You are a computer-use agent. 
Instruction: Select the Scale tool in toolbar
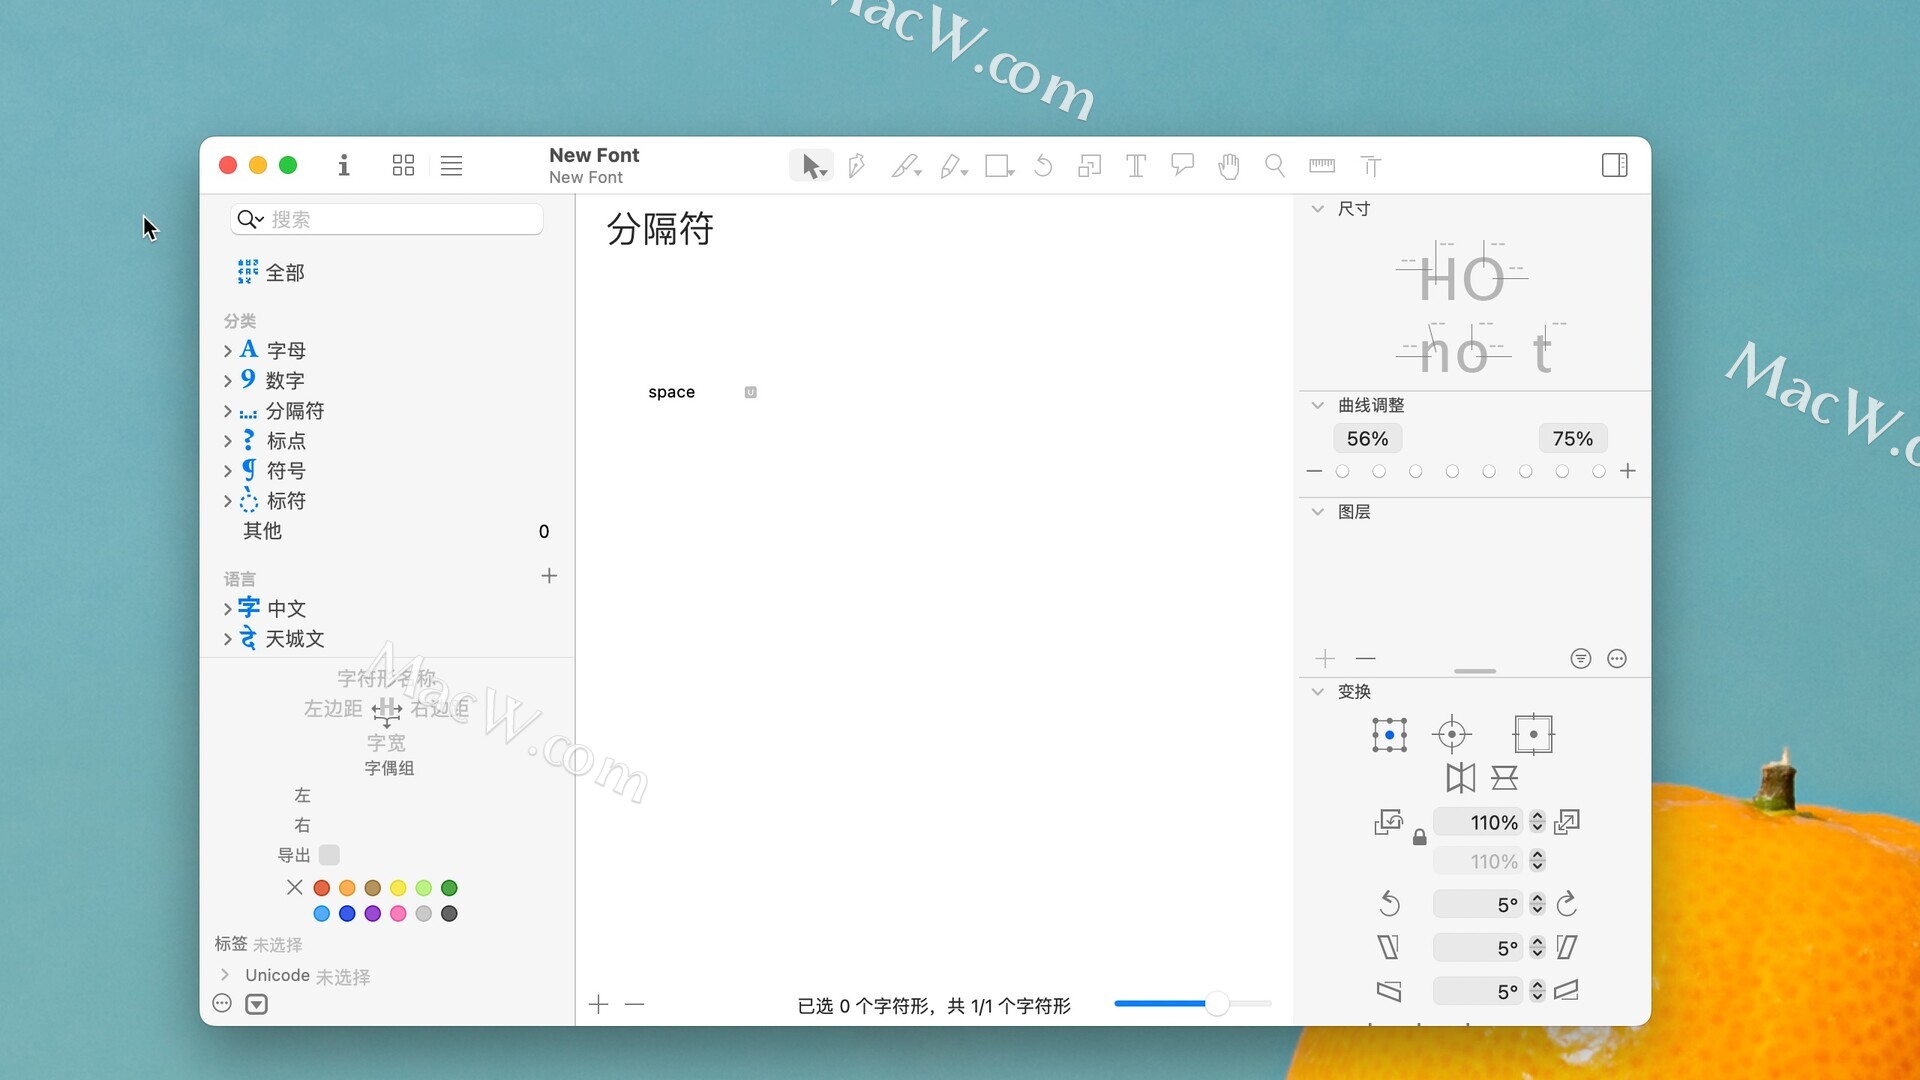1090,166
